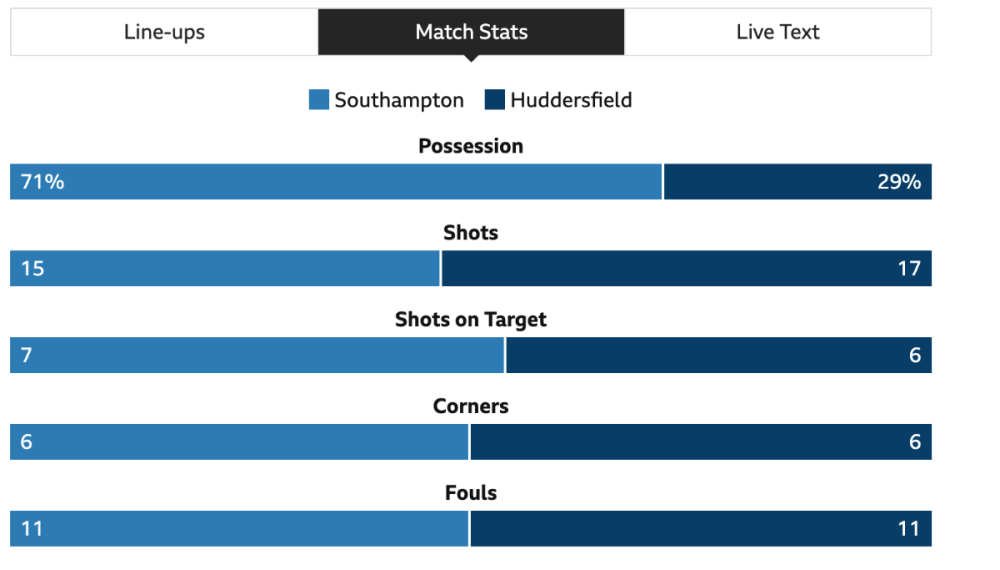Click Southampton's corners bar
Screen dimensions: 1000x570
[239, 442]
